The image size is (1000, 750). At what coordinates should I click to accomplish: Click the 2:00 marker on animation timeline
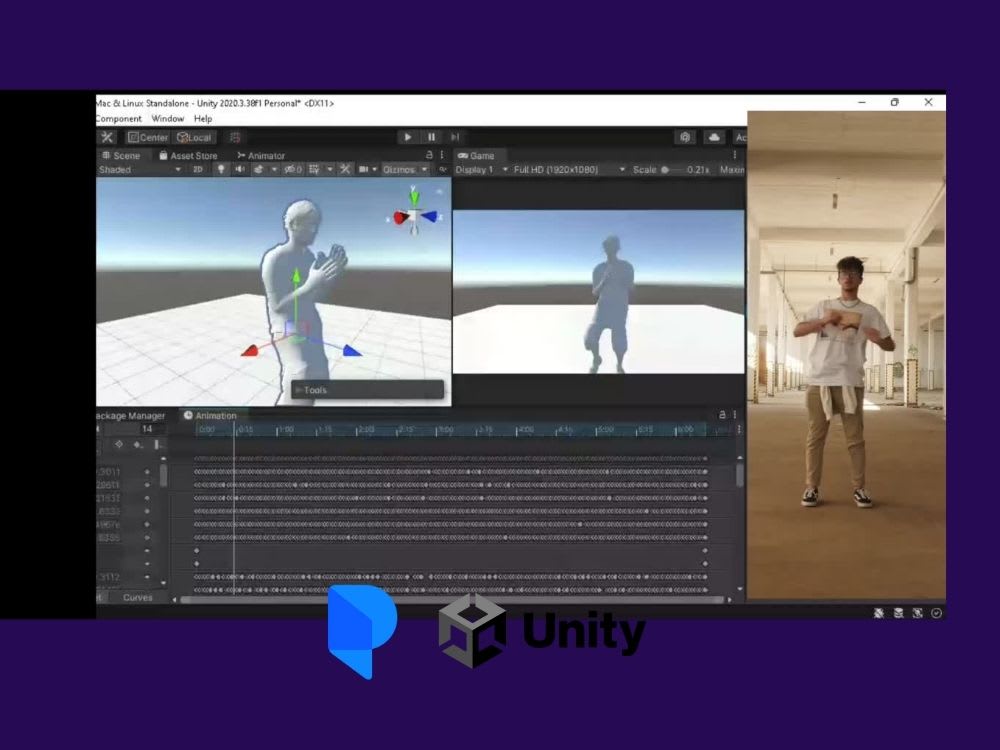click(x=365, y=430)
